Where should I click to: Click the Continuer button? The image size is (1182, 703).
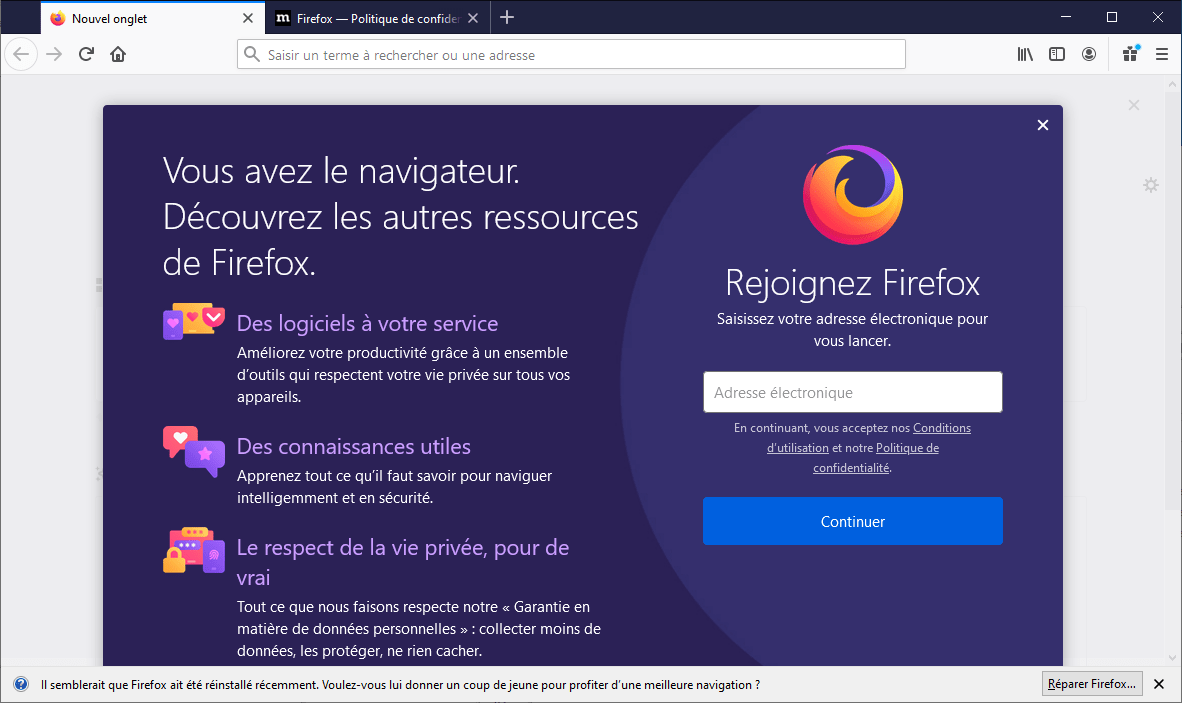[x=853, y=521]
